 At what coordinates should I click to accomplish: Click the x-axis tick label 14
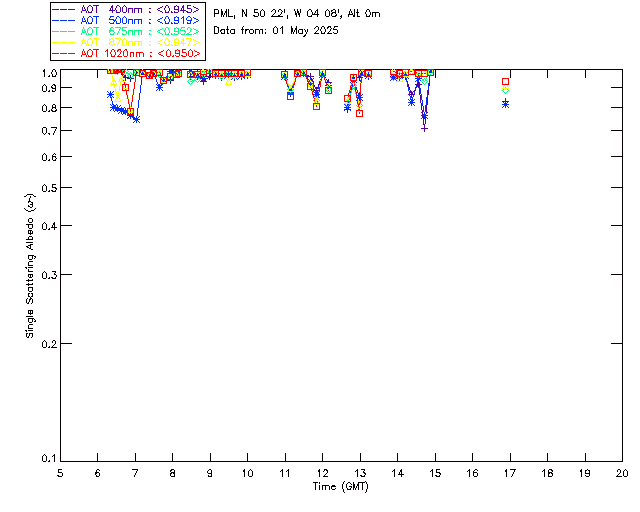[398, 473]
